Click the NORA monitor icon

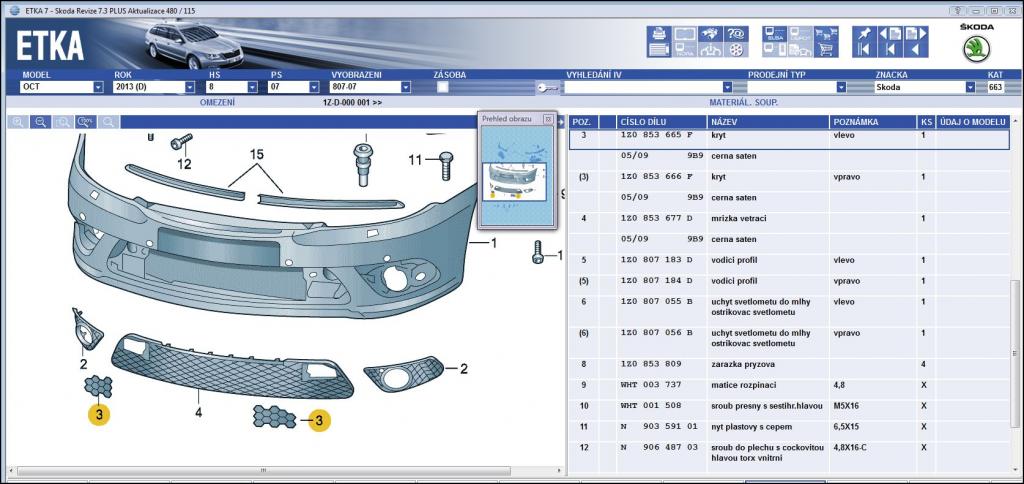pyautogui.click(x=685, y=50)
